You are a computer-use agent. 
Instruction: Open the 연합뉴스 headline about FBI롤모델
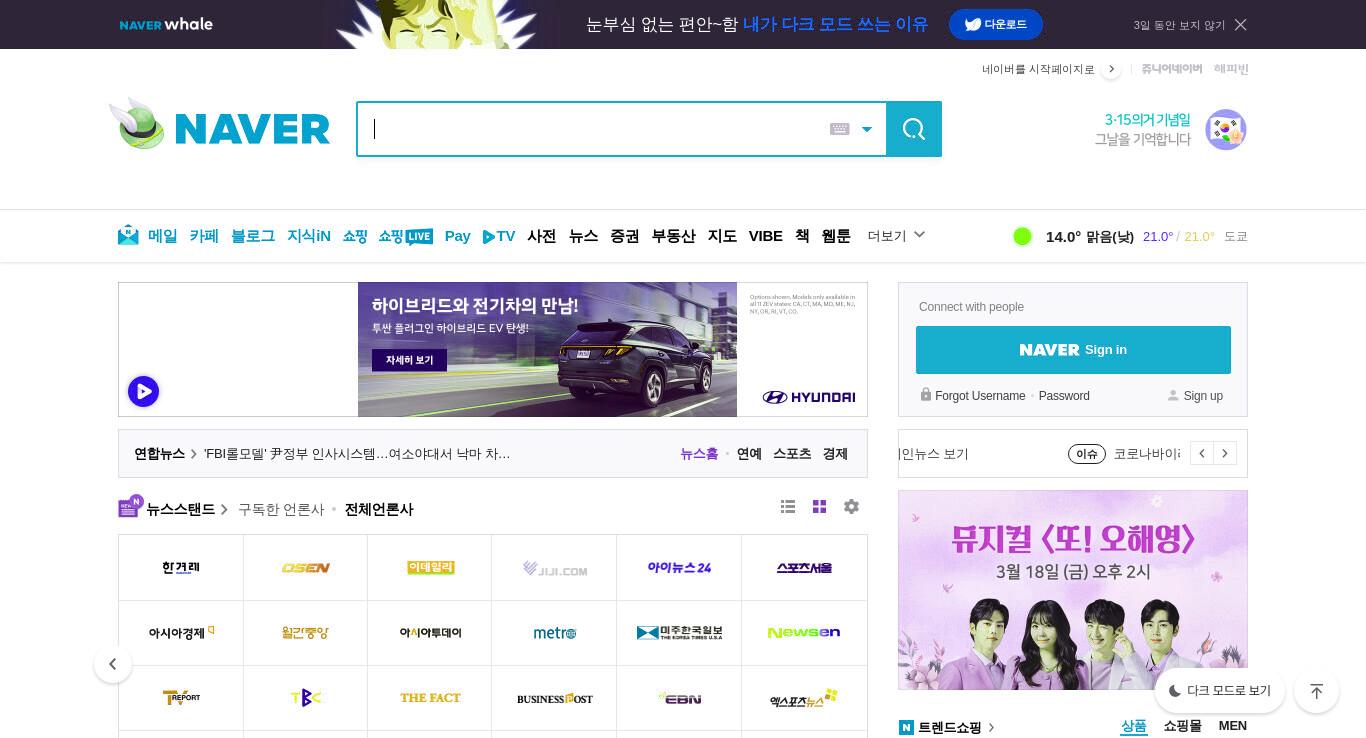(x=357, y=454)
